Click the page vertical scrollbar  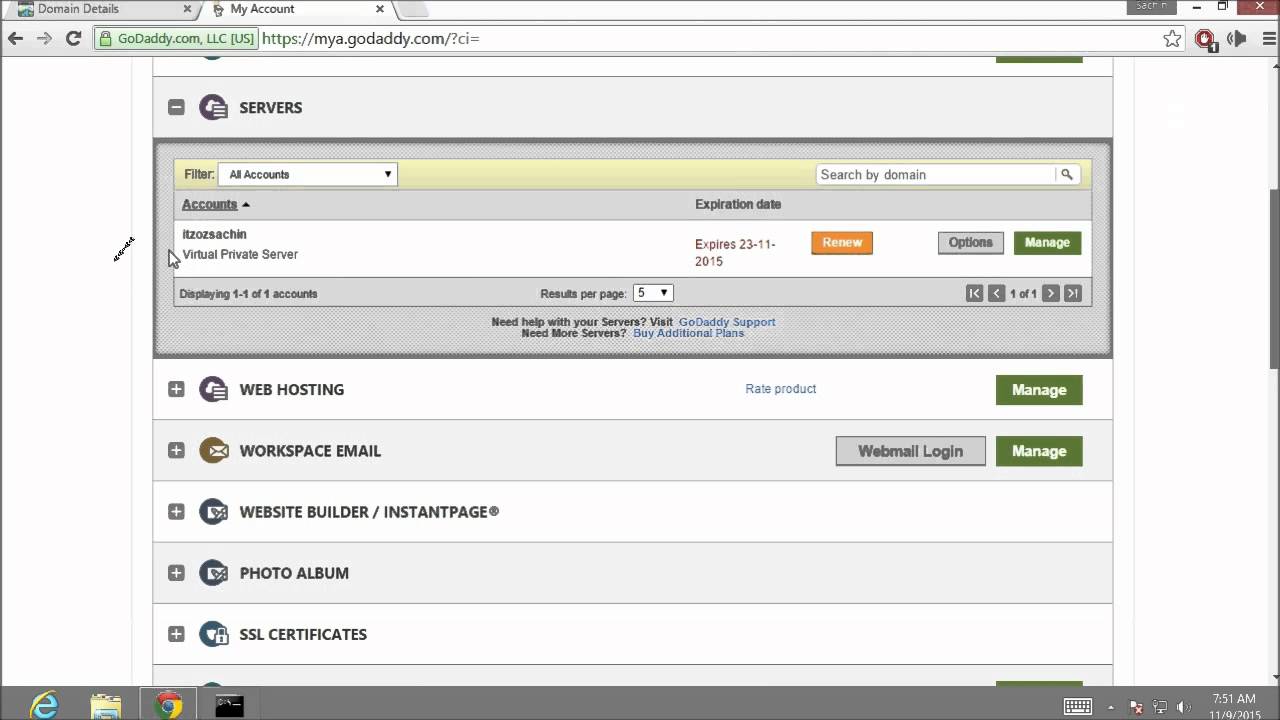[x=1273, y=277]
